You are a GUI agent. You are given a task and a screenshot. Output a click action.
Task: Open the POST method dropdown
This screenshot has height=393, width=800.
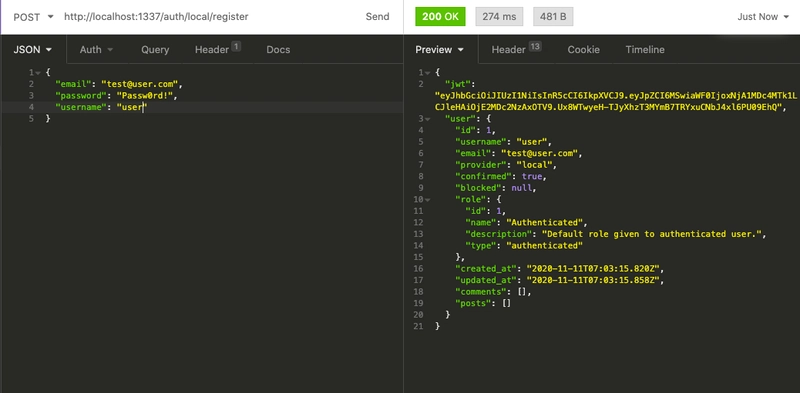tap(33, 17)
